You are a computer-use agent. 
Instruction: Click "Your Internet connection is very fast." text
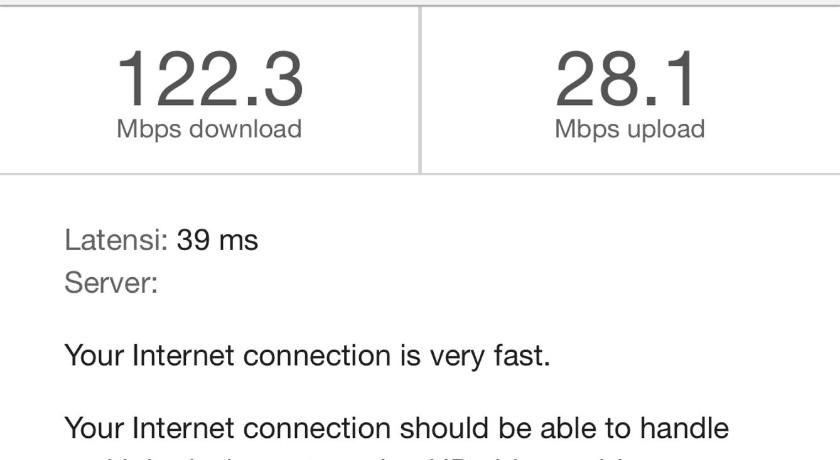tap(307, 355)
